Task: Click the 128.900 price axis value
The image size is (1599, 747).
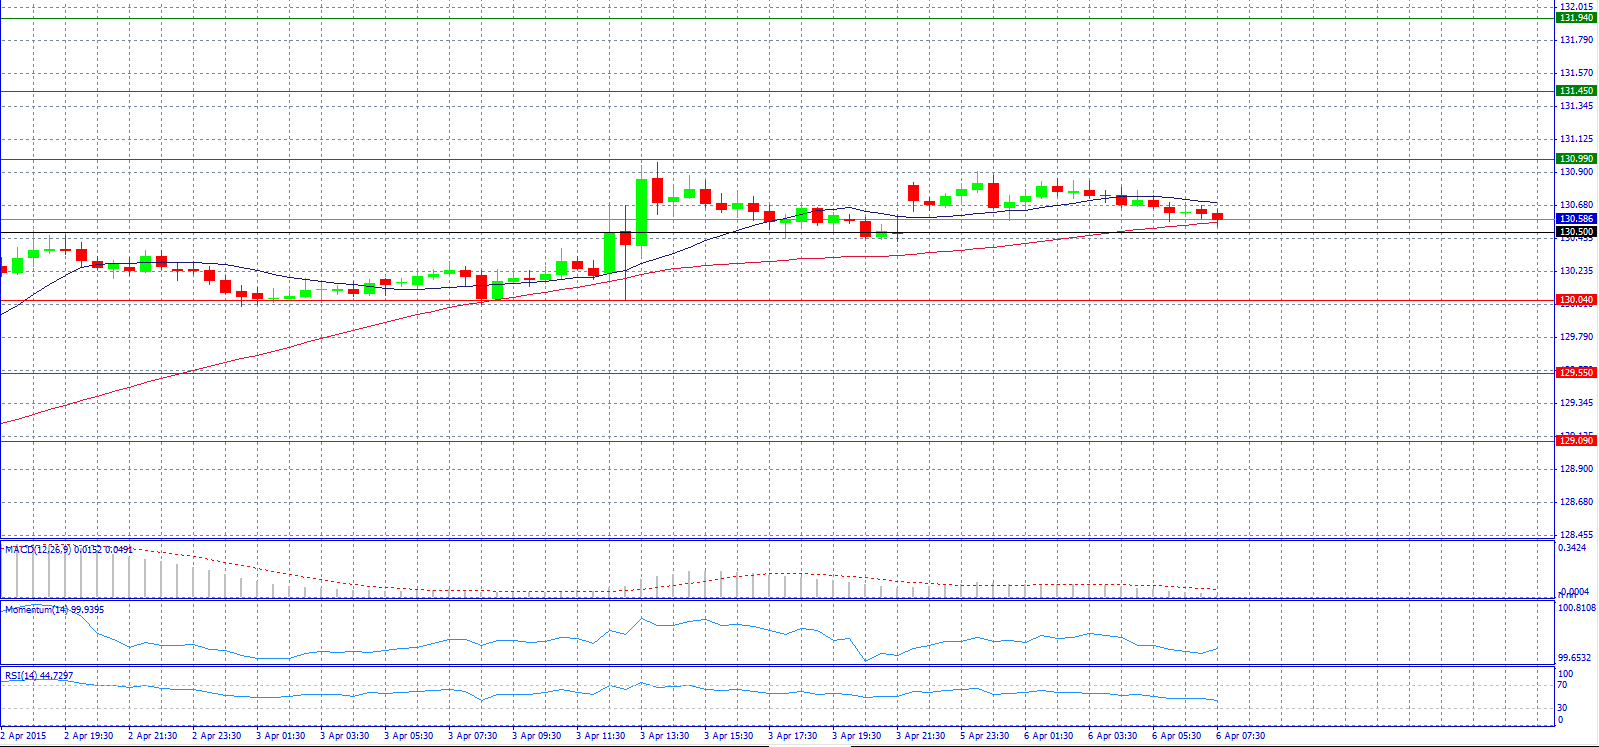Action: pos(1577,469)
